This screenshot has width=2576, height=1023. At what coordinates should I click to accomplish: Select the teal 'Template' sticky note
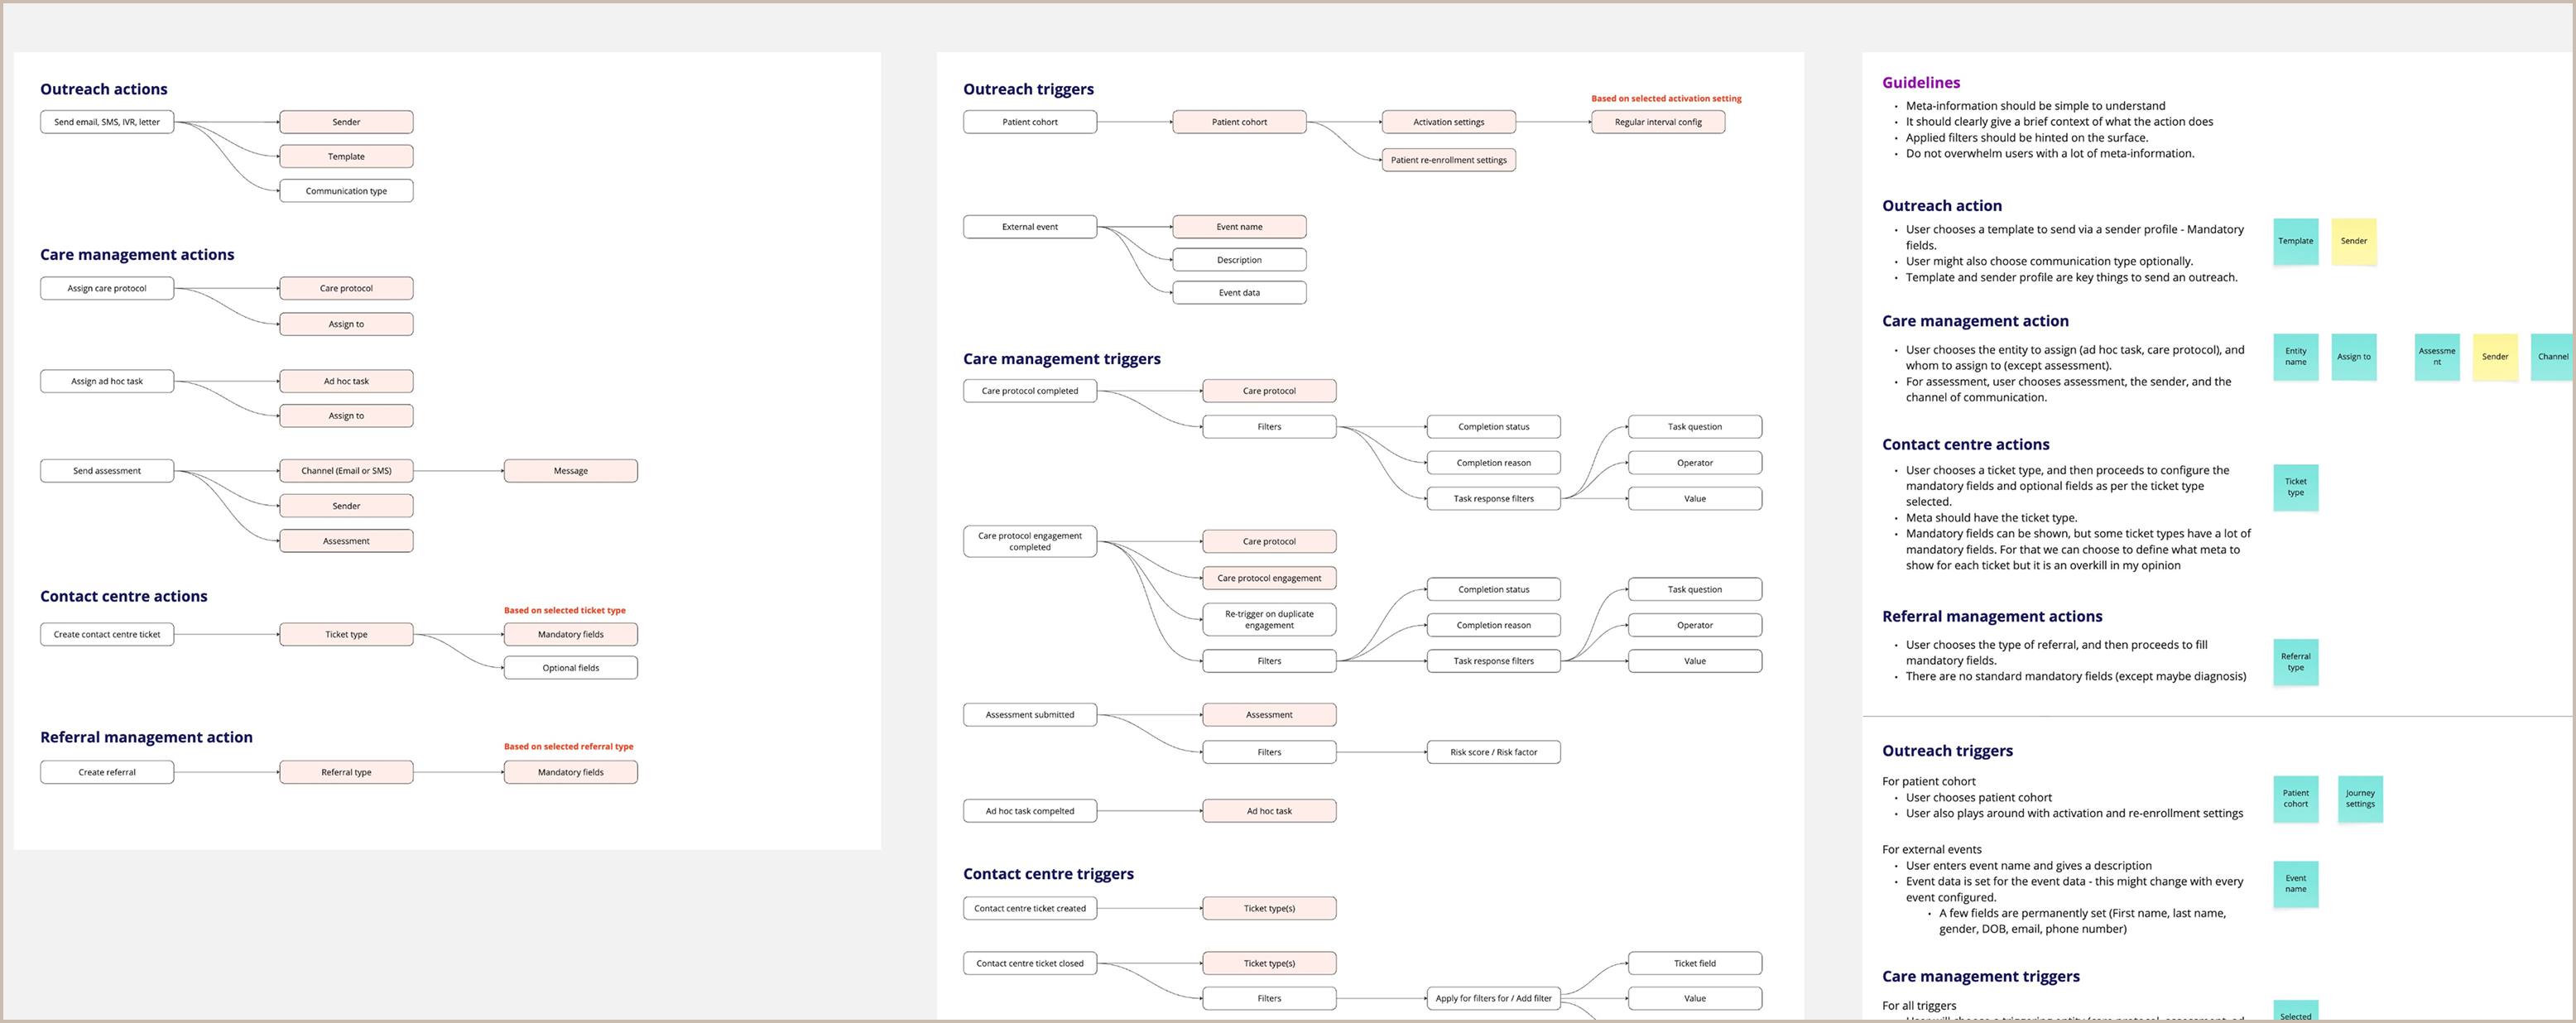click(x=2296, y=241)
